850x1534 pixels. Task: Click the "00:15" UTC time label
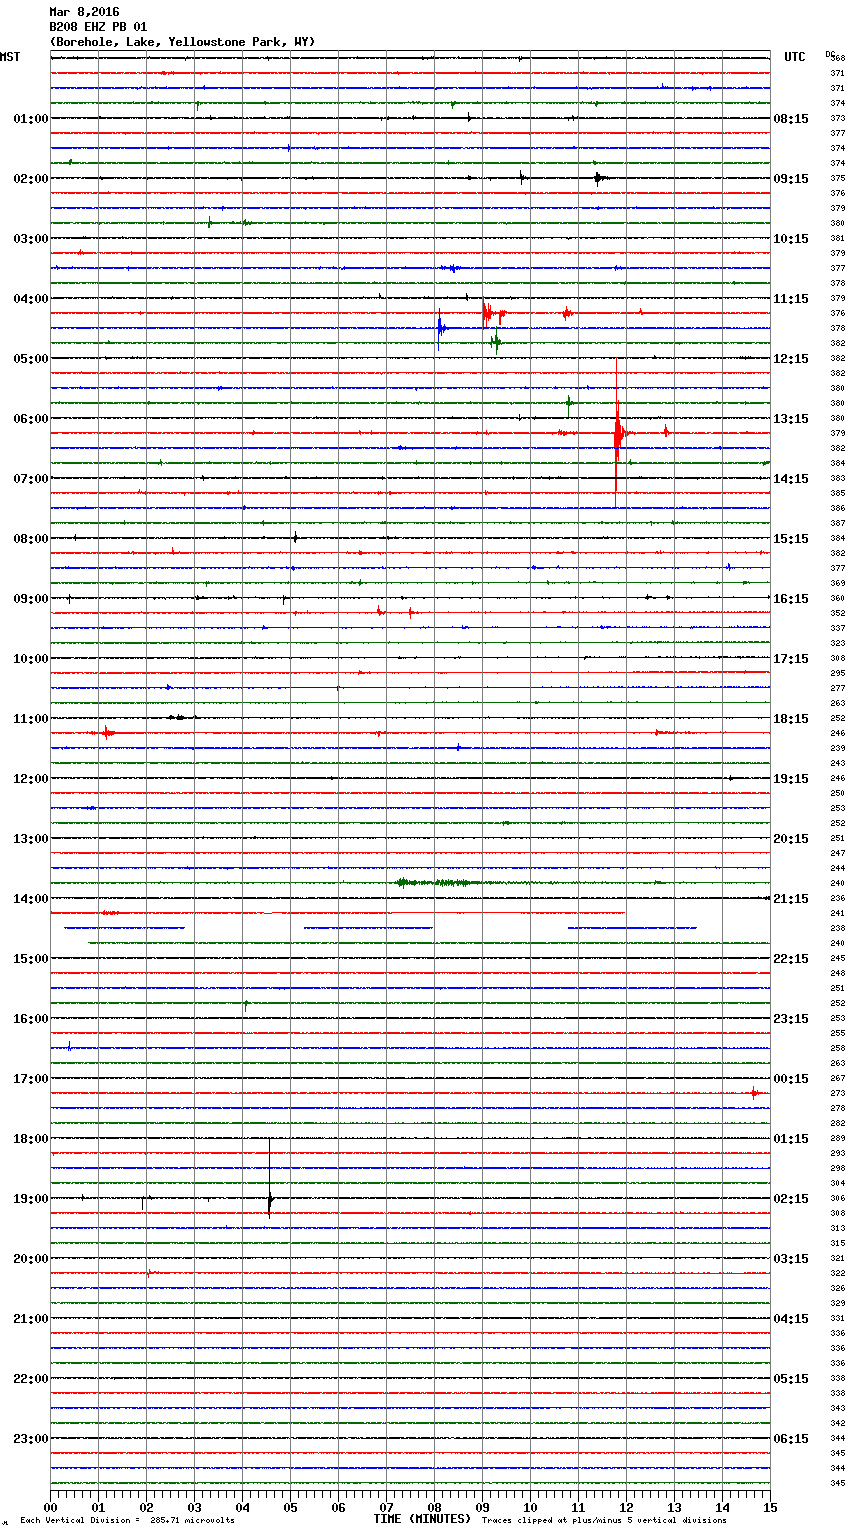point(791,1079)
